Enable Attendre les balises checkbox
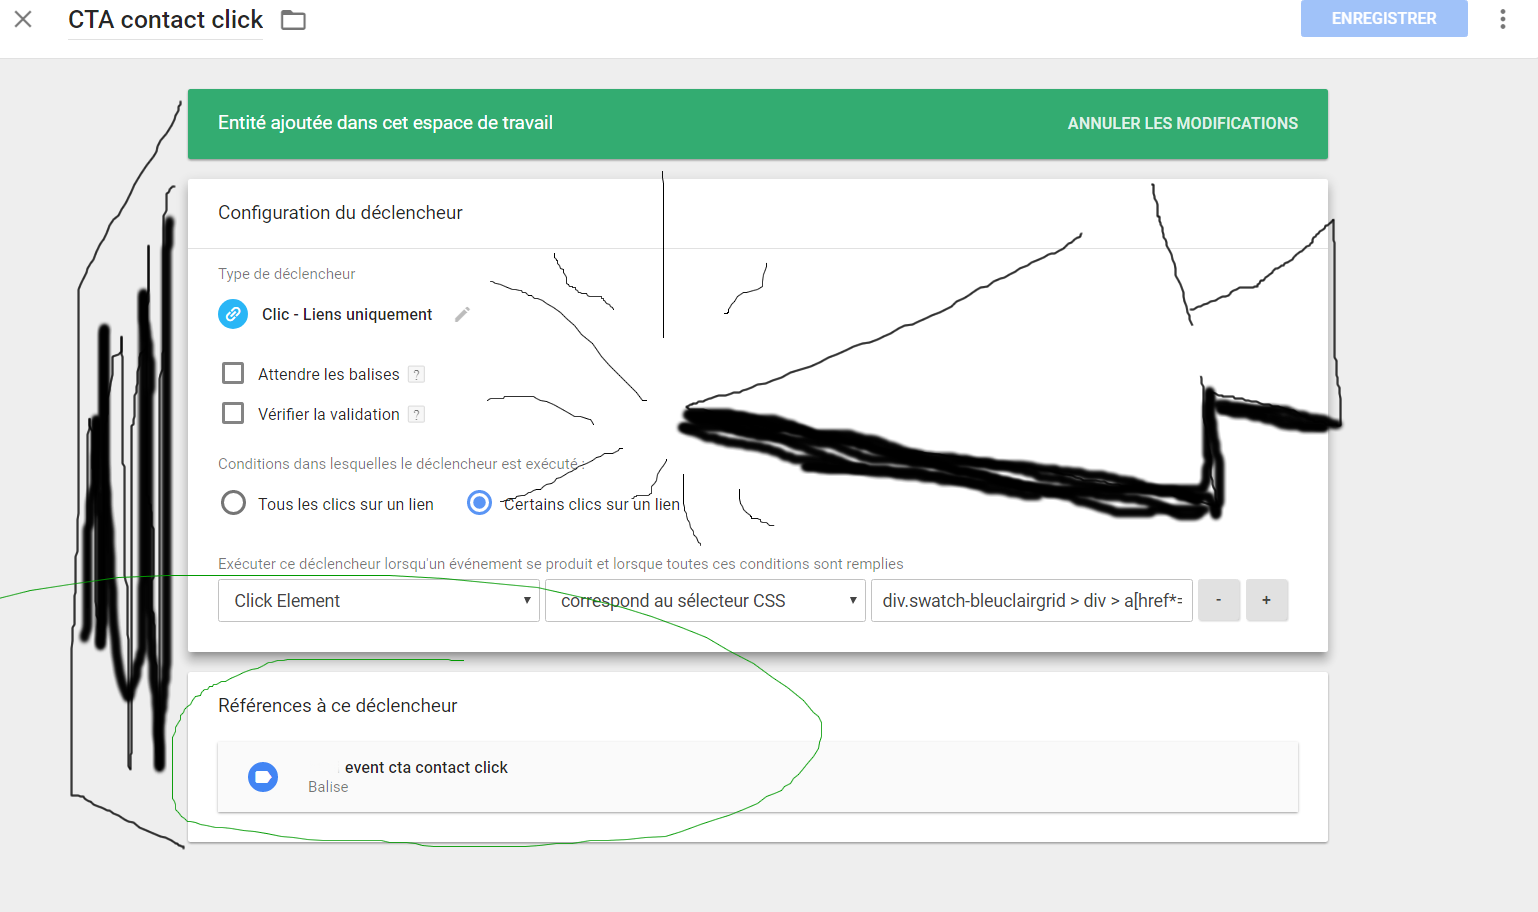 click(233, 374)
